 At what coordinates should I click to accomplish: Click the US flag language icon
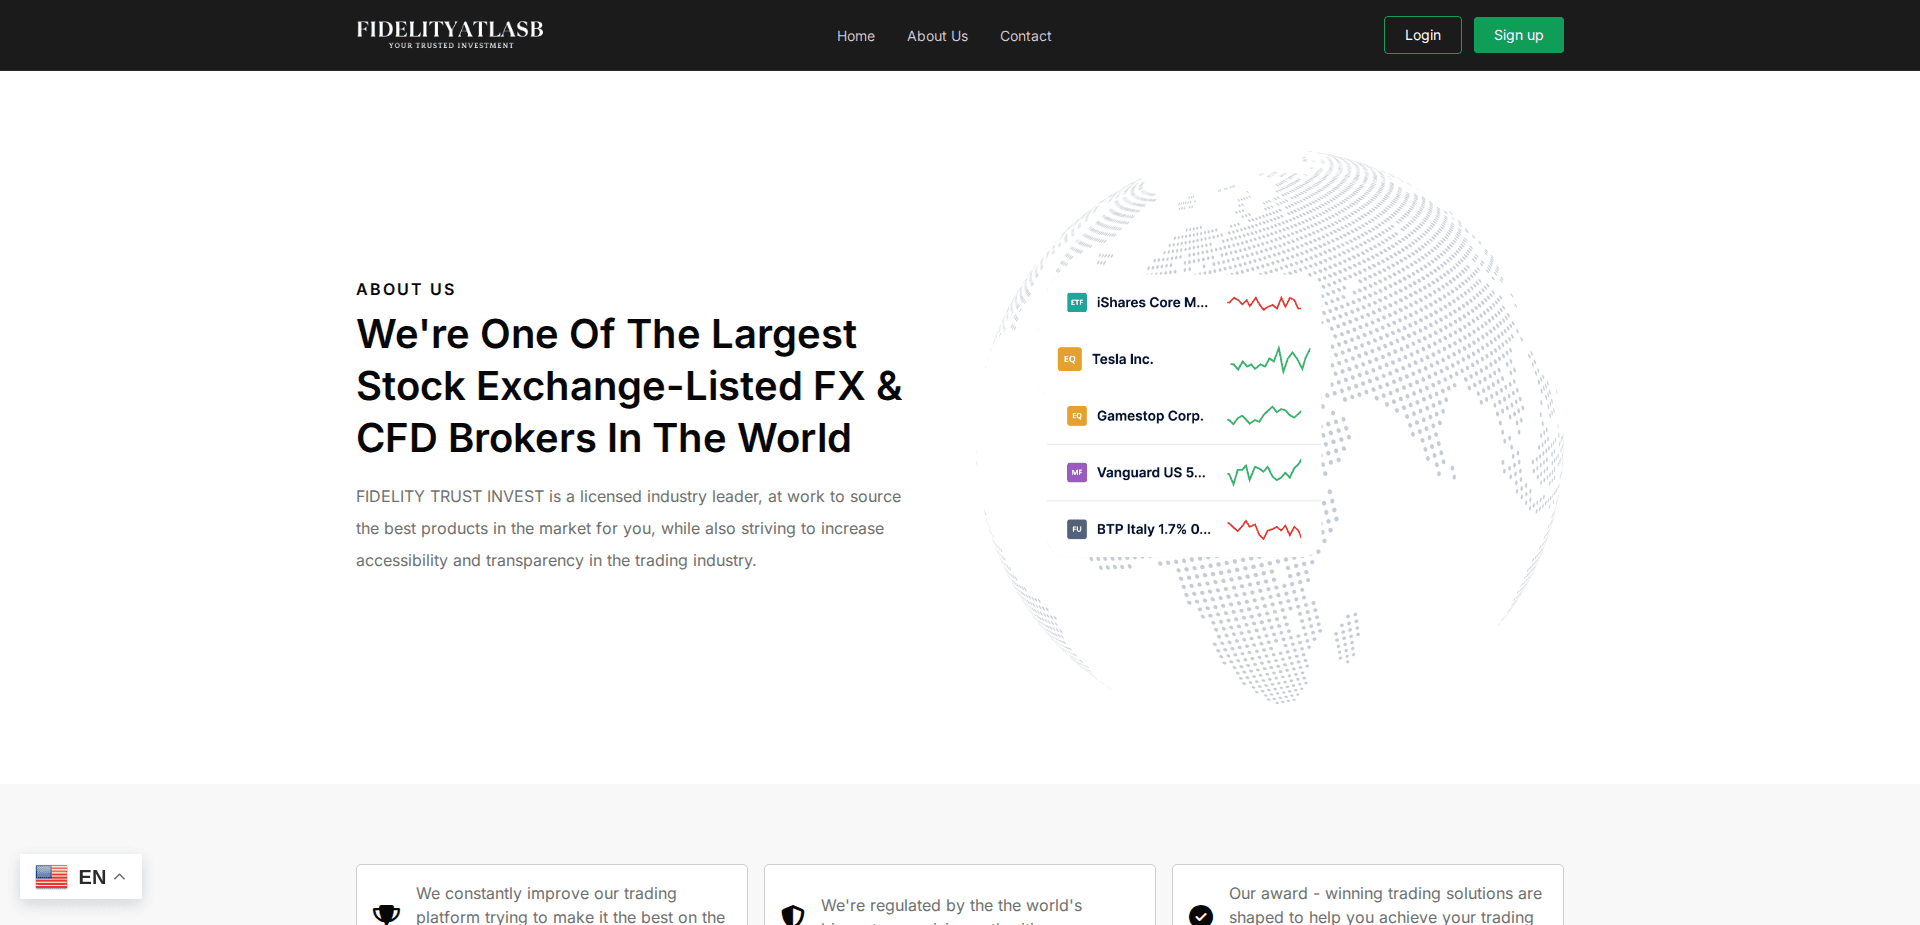coord(51,877)
